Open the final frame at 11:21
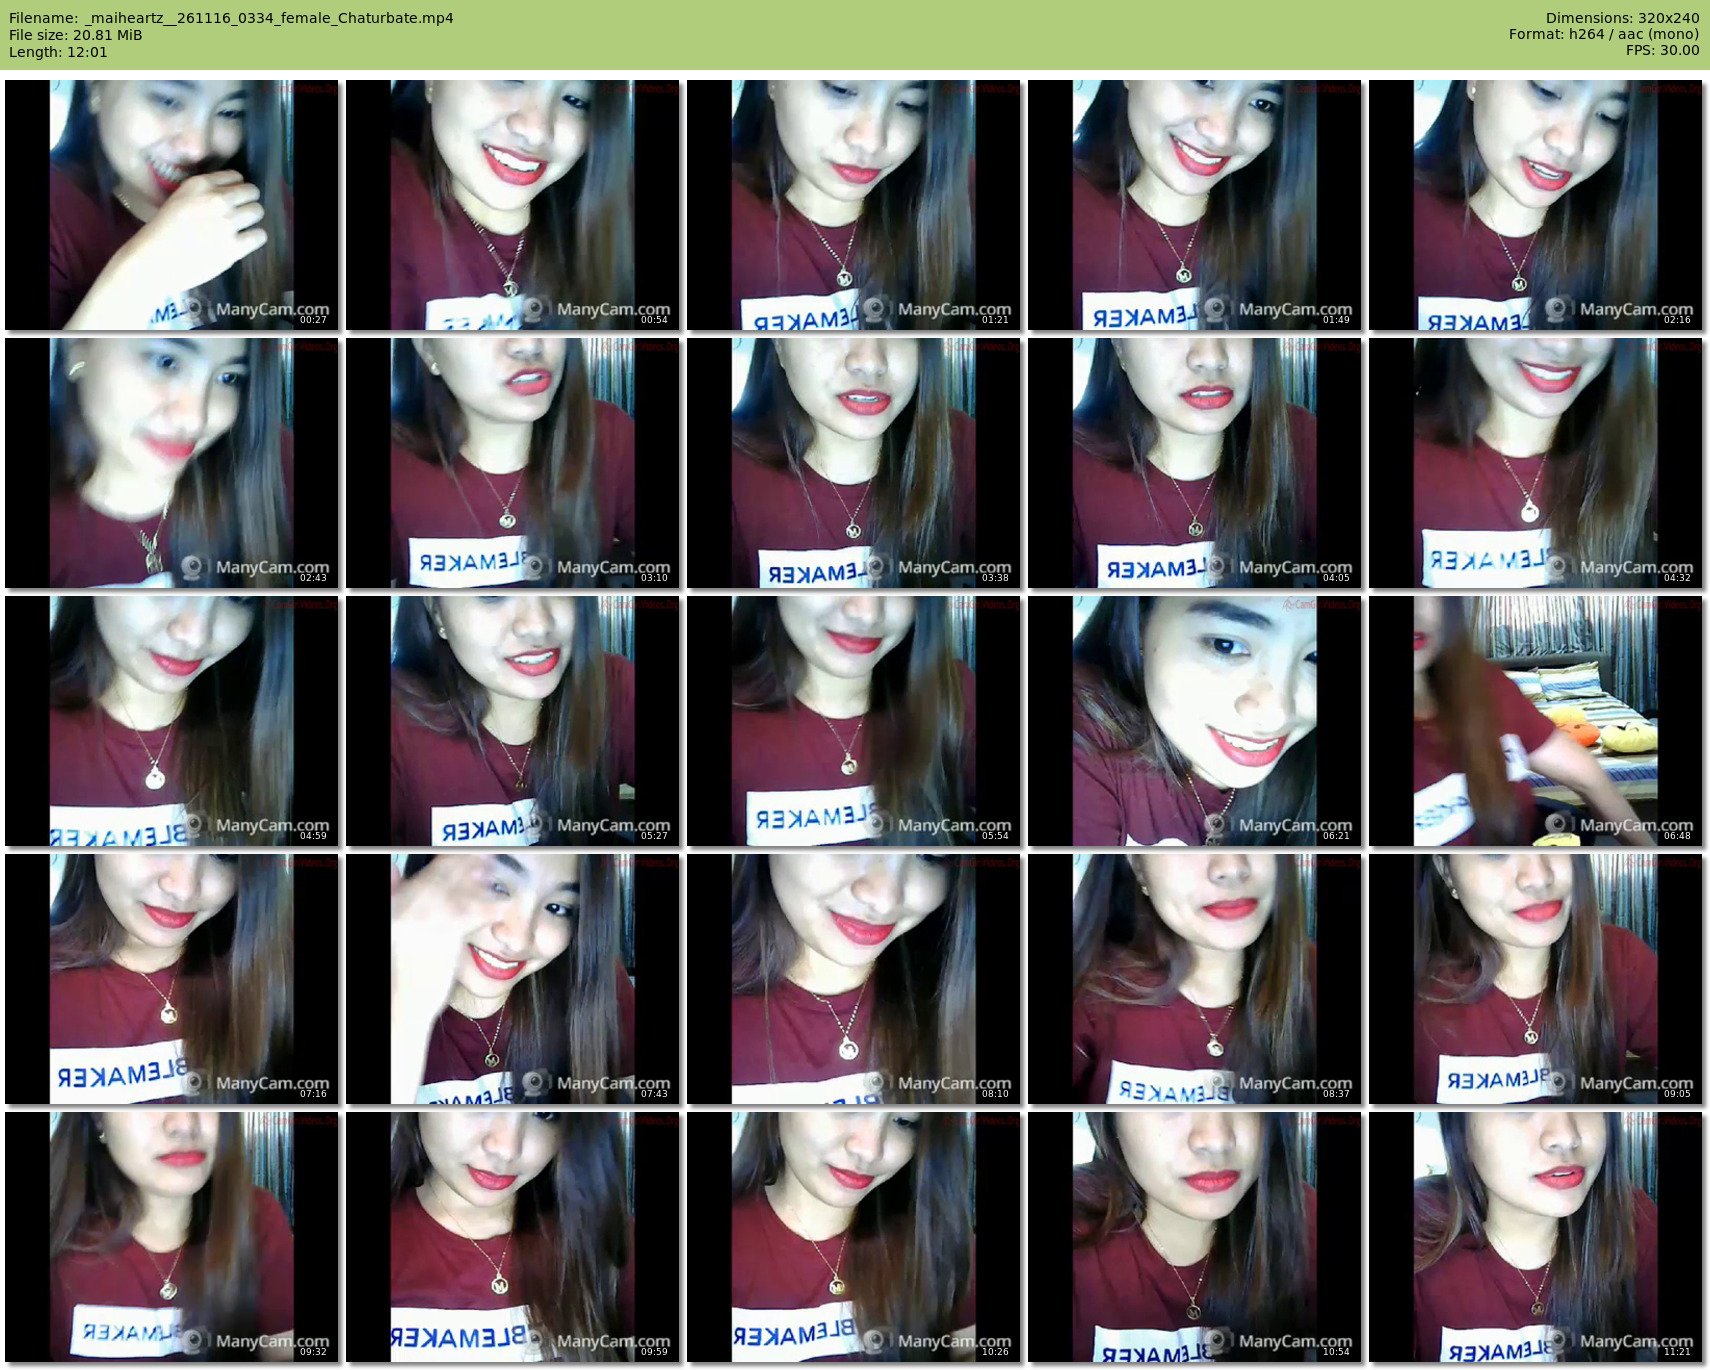This screenshot has width=1710, height=1370. click(1536, 1237)
